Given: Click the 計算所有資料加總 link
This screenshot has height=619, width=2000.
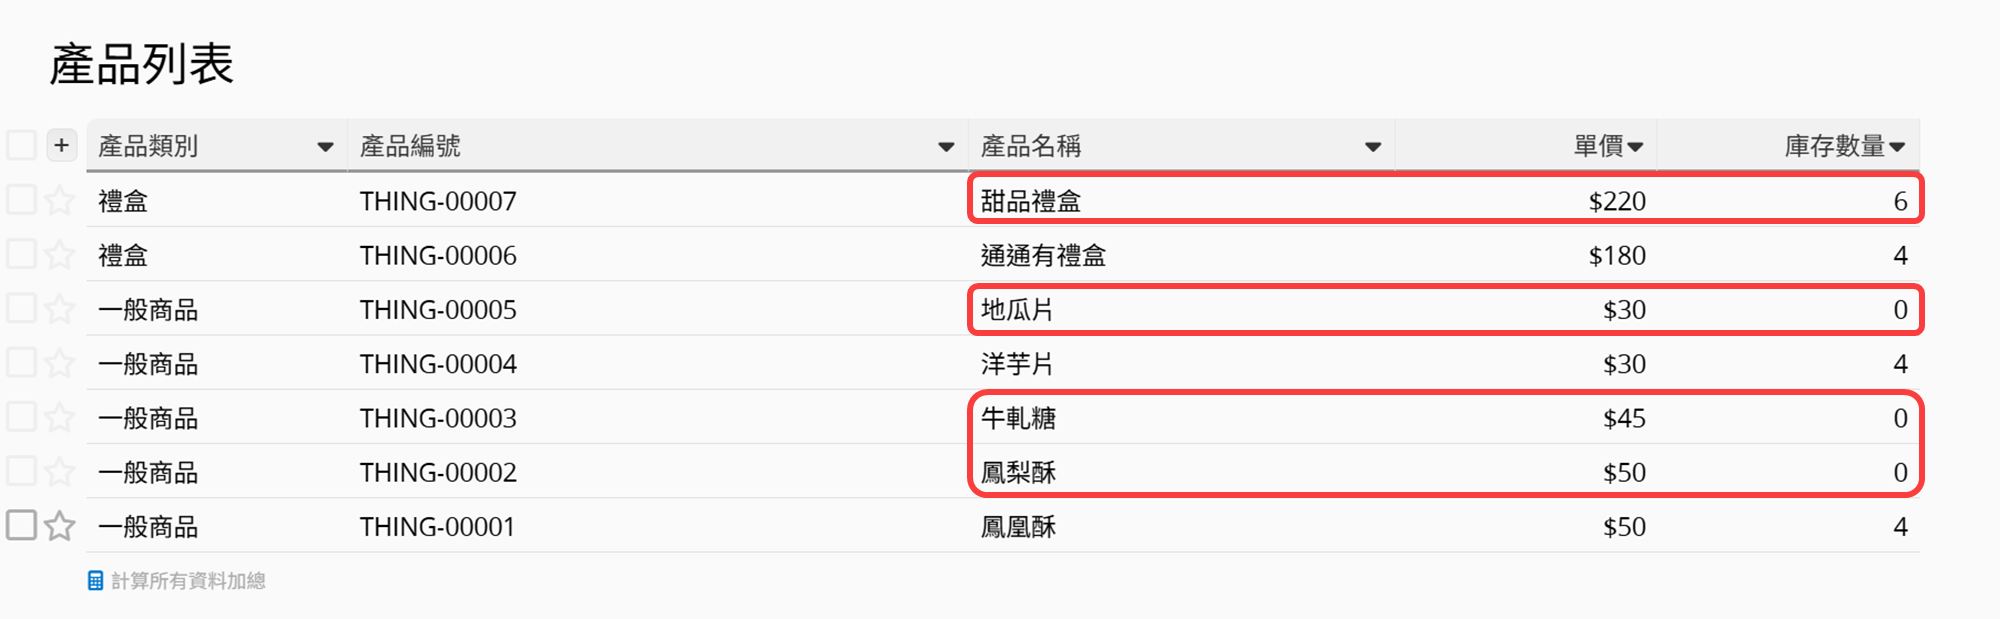Looking at the screenshot, I should pyautogui.click(x=188, y=581).
